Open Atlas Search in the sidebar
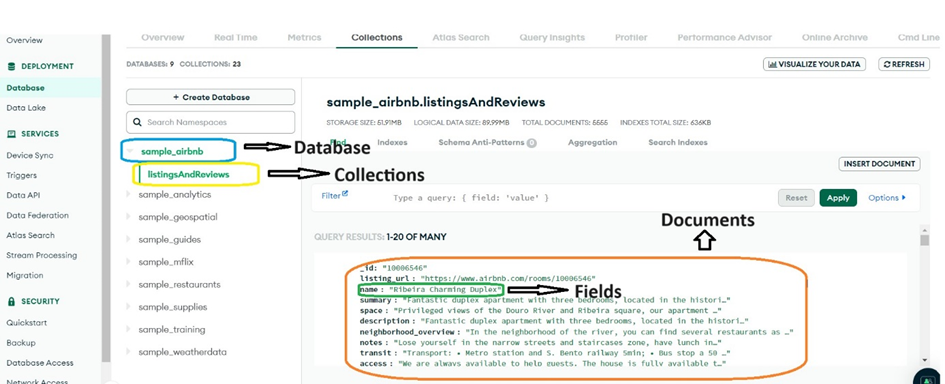The image size is (945, 384). [30, 235]
